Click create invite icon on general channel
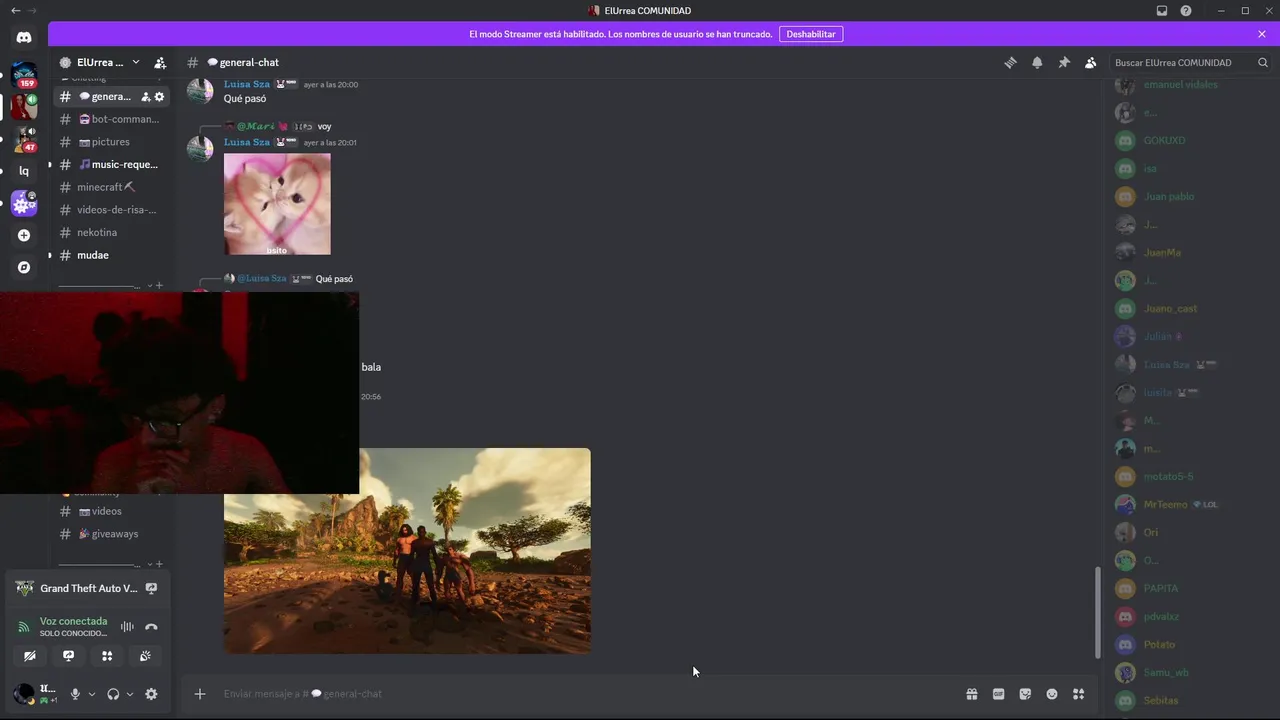Screen dimensions: 1280x720 click(x=146, y=97)
